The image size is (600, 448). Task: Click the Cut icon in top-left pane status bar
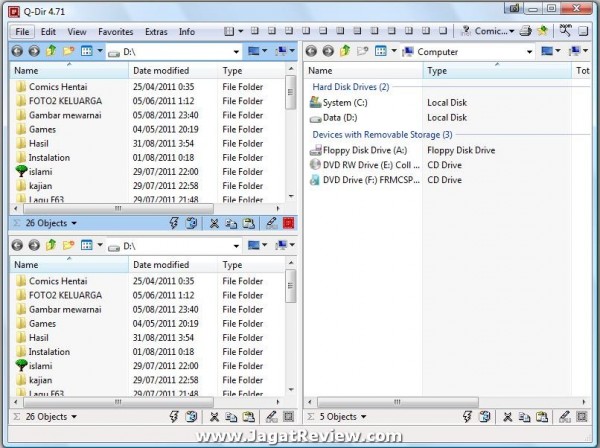pyautogui.click(x=214, y=223)
